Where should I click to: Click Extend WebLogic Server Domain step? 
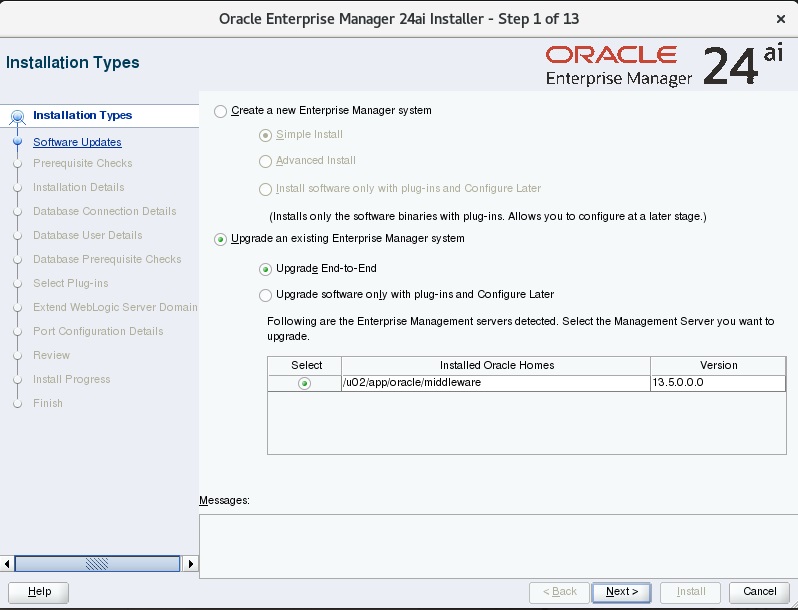click(115, 307)
